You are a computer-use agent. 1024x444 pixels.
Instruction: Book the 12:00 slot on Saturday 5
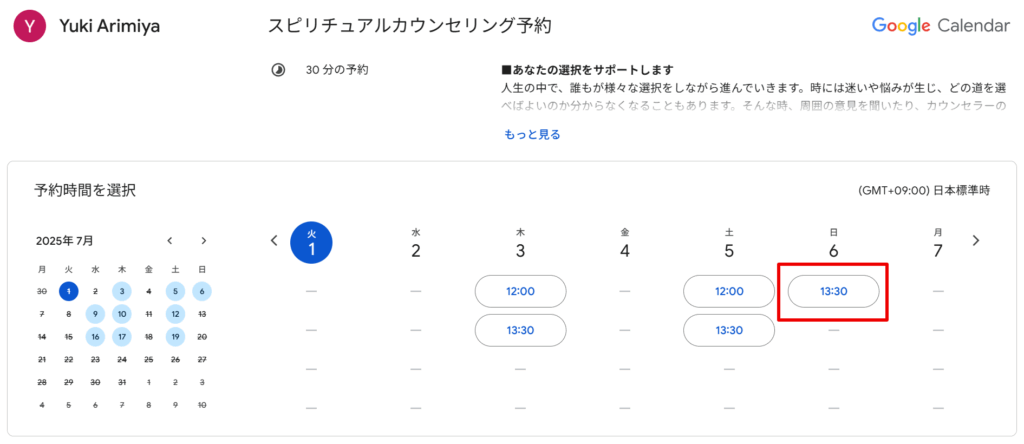[729, 291]
